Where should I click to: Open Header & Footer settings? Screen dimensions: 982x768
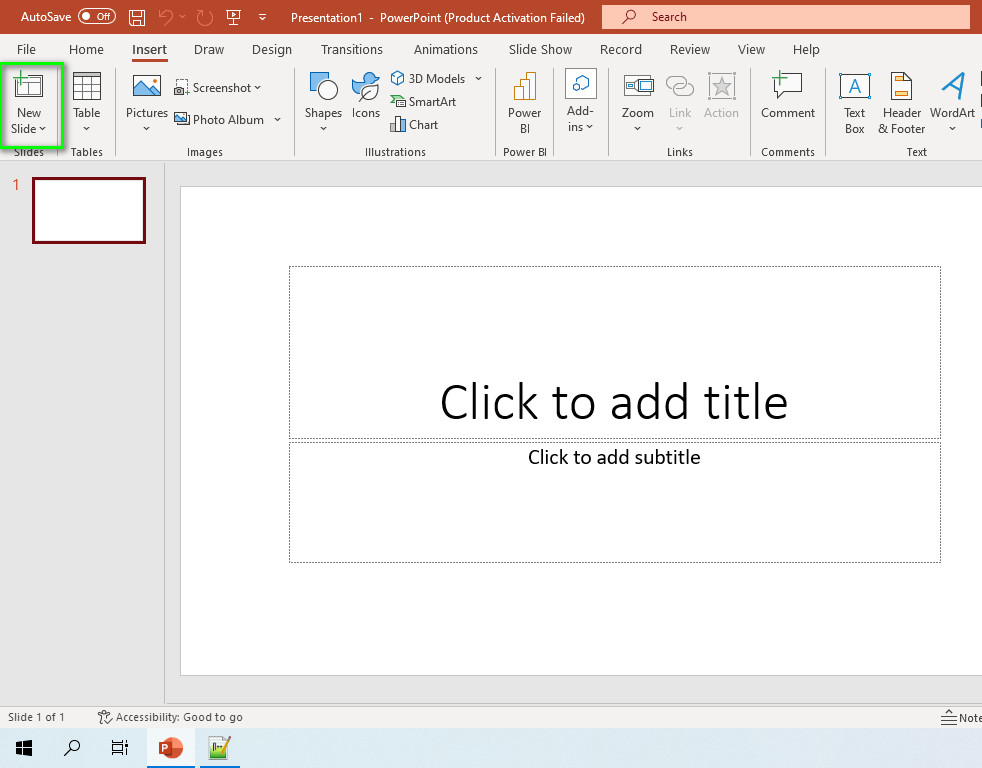(x=901, y=103)
